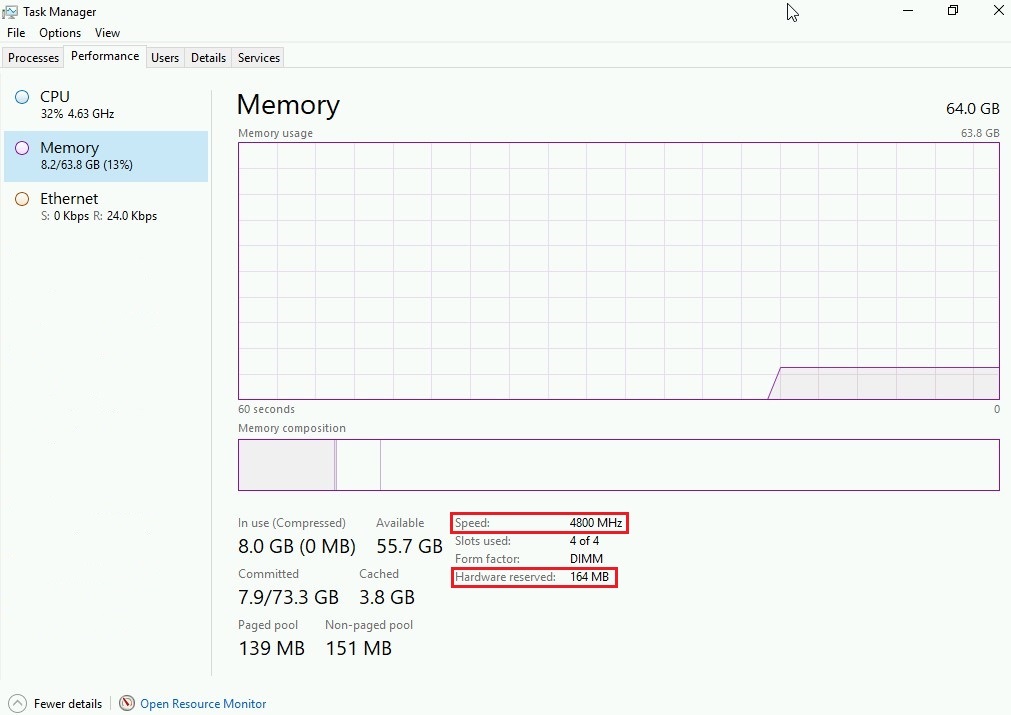
Task: Click the Resource Monitor icon near bottom
Action: click(x=127, y=703)
